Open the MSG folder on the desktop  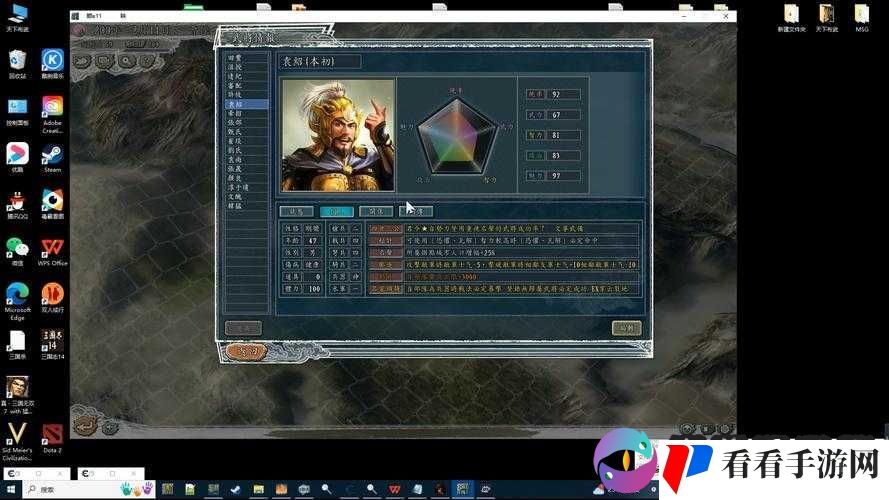[x=862, y=18]
